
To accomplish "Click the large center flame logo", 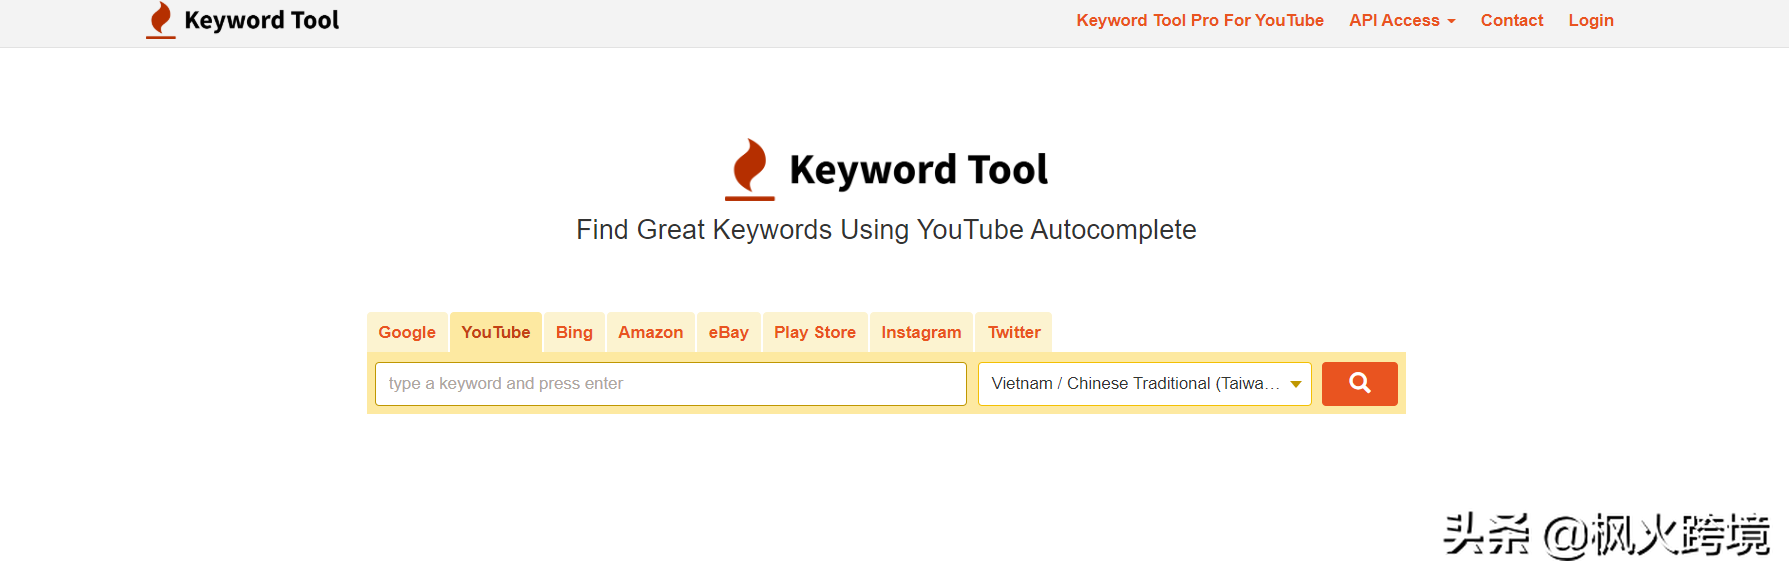I will click(750, 169).
